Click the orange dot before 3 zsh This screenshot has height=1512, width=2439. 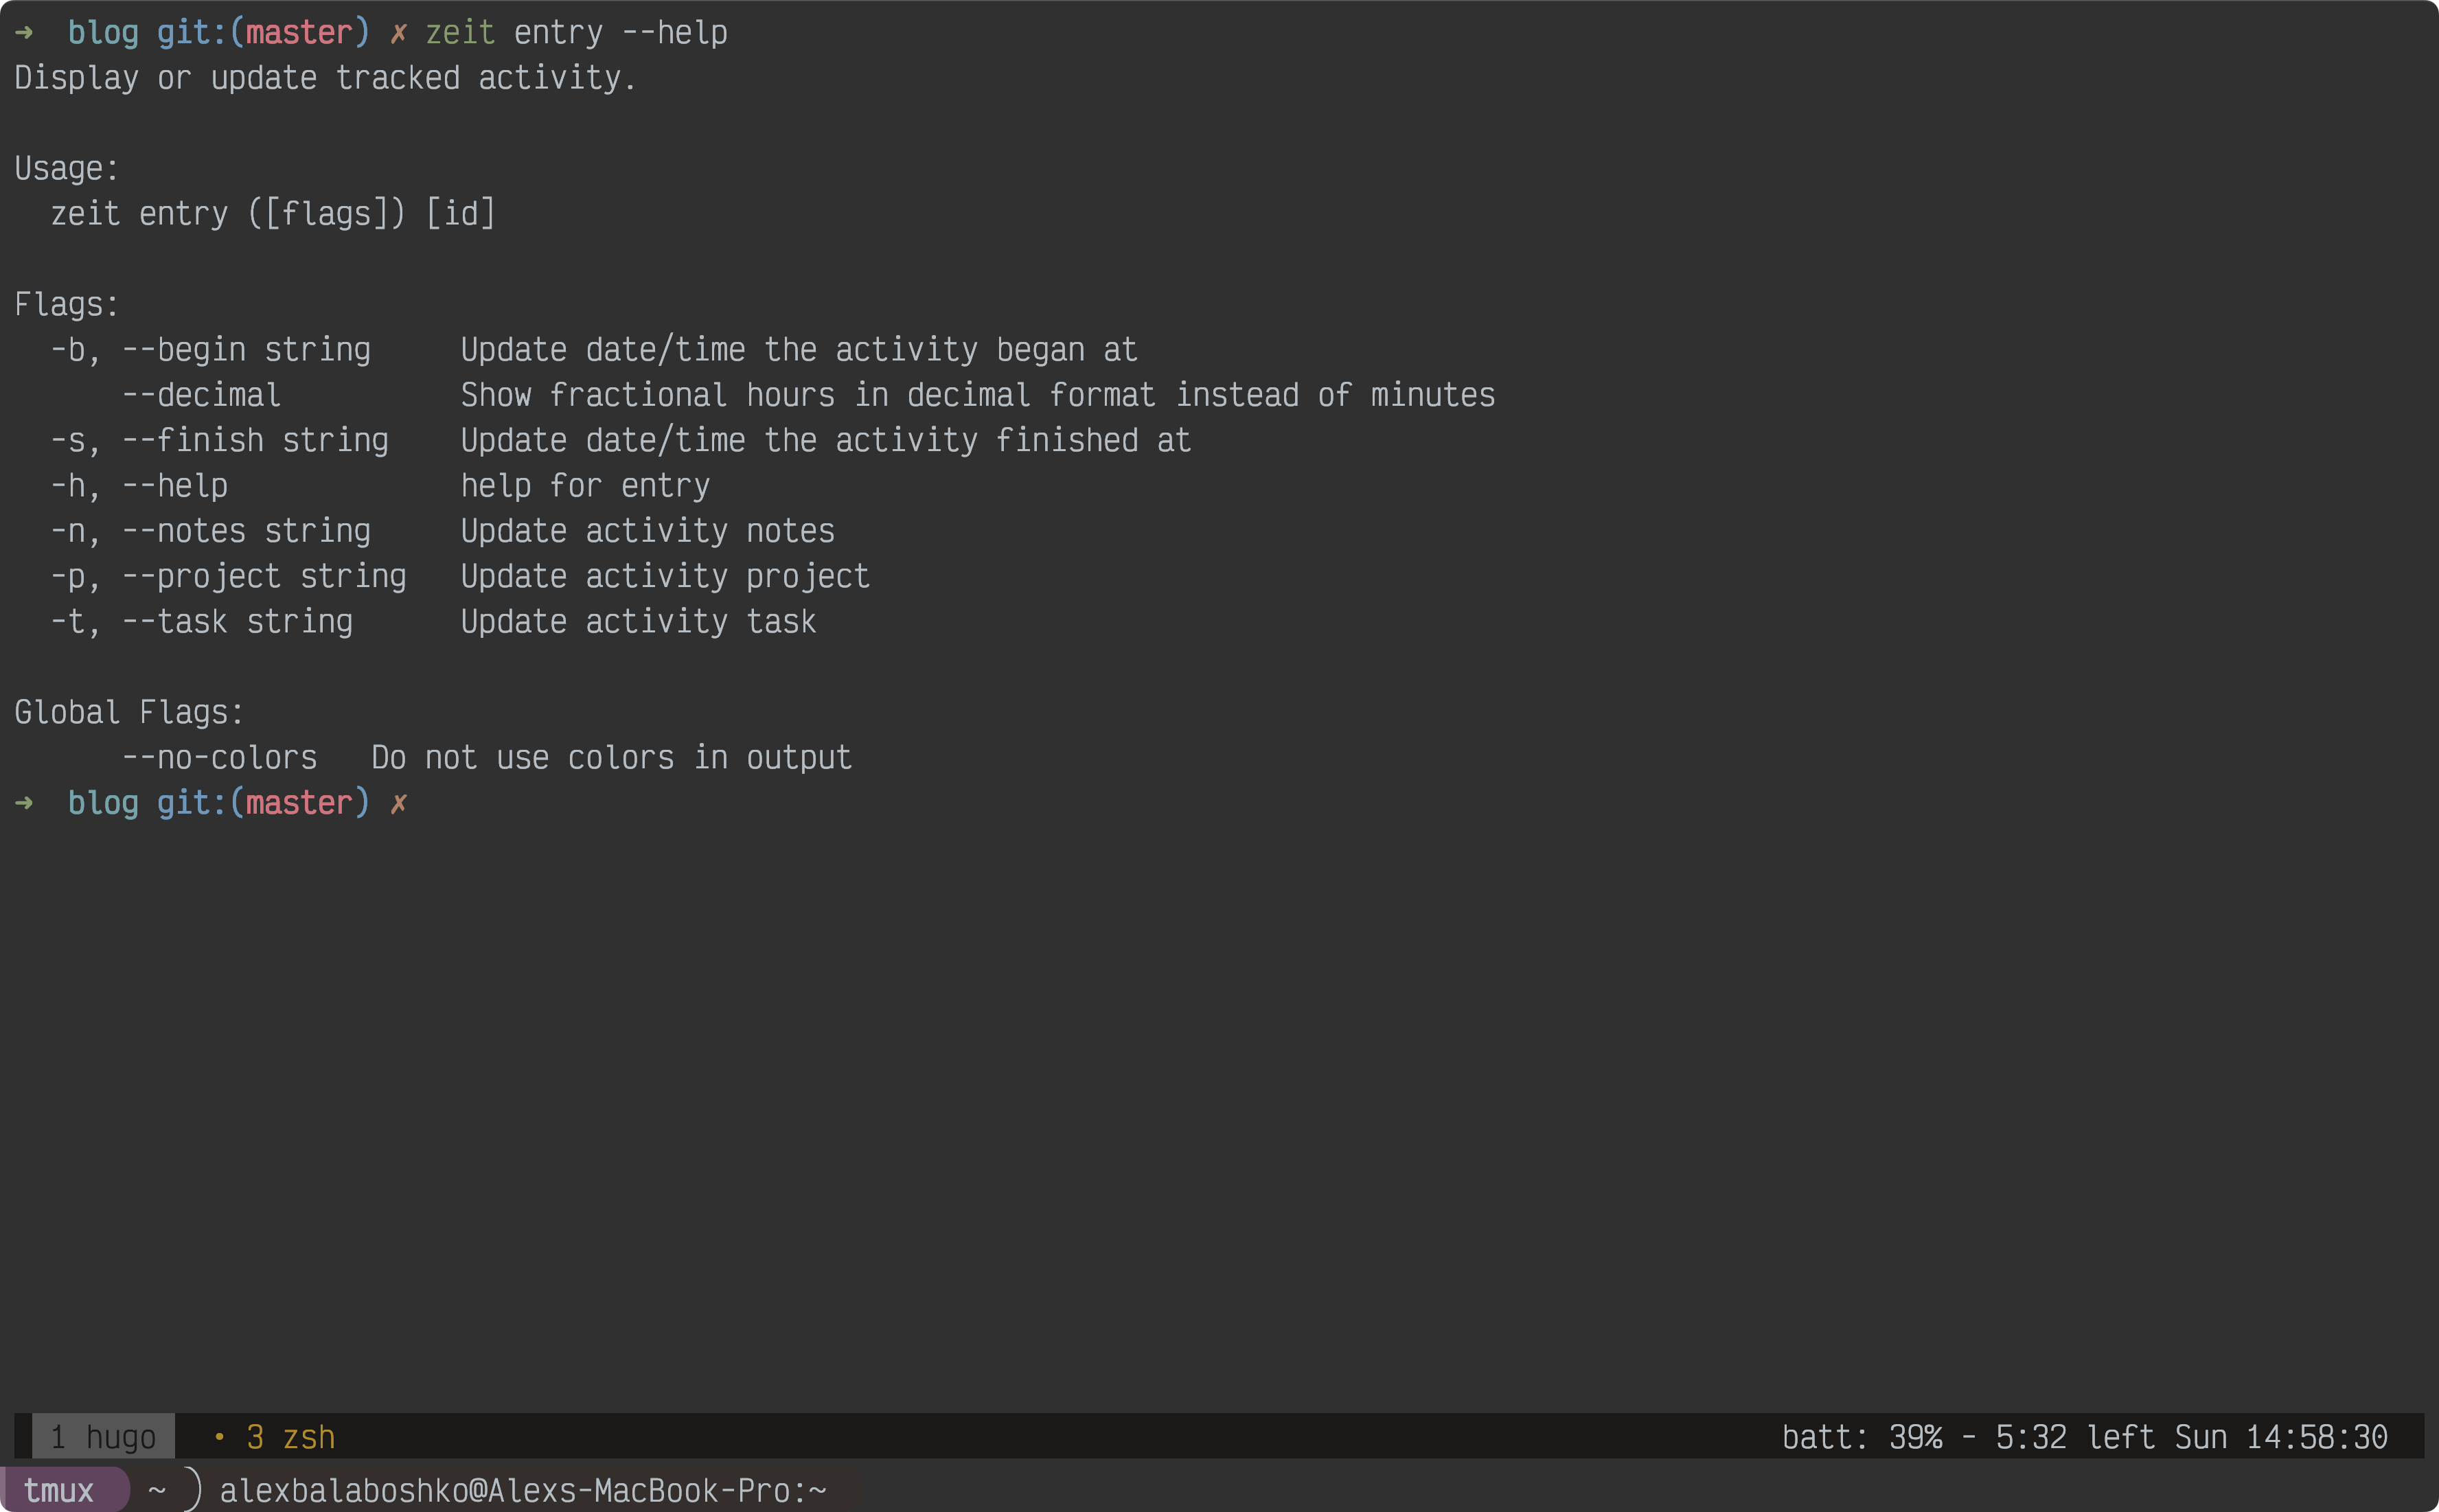pyautogui.click(x=219, y=1437)
